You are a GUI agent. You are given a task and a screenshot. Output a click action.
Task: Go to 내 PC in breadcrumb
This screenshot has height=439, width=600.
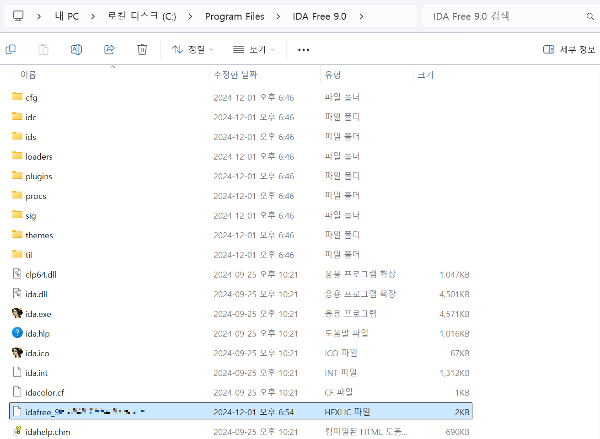point(67,16)
